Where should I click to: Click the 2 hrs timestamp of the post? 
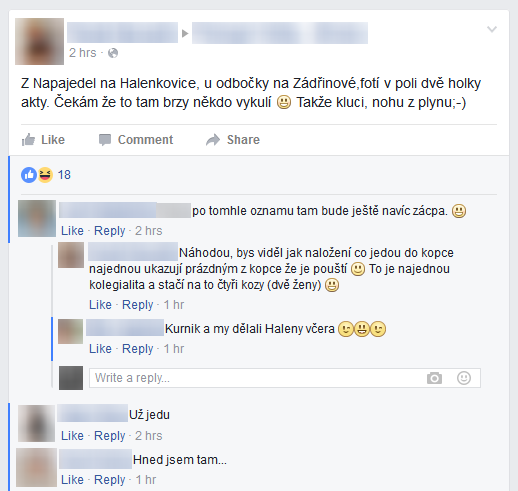coord(82,53)
